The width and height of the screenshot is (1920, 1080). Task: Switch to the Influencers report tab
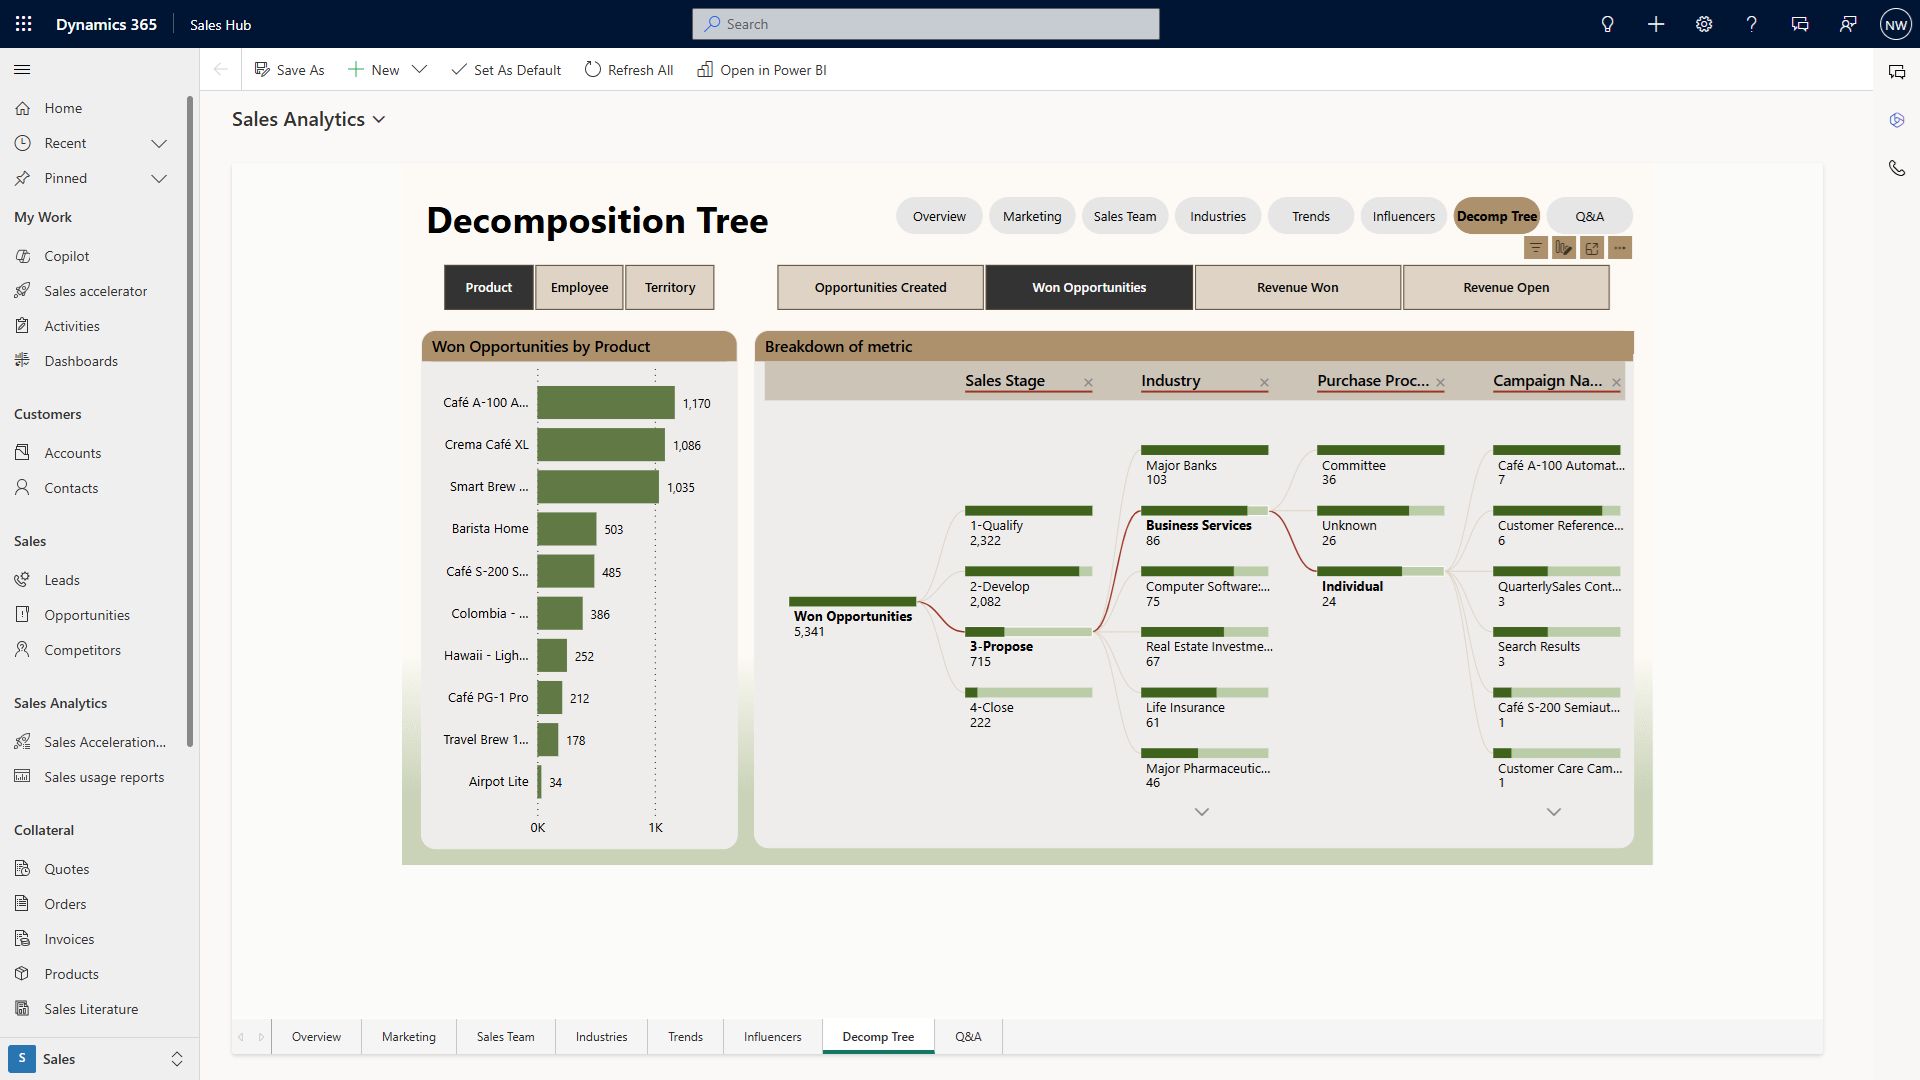(x=1403, y=215)
